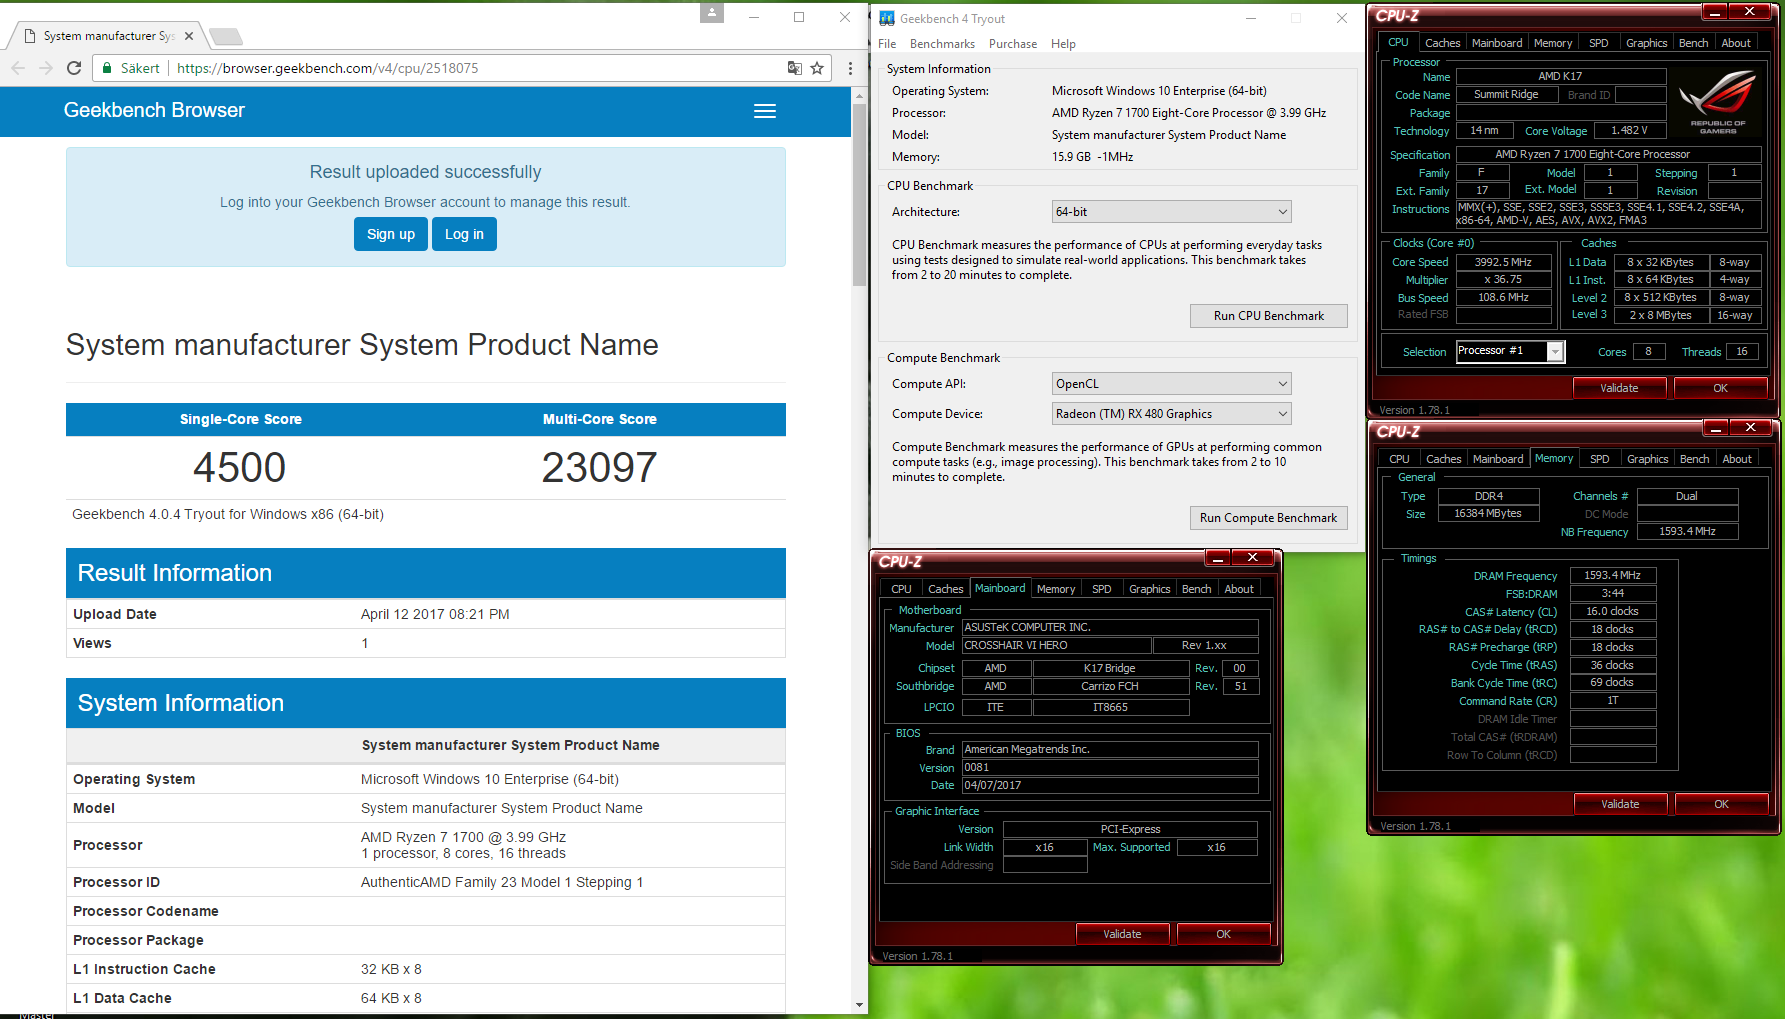Click the Multi-Core Score value 23097

pos(600,467)
